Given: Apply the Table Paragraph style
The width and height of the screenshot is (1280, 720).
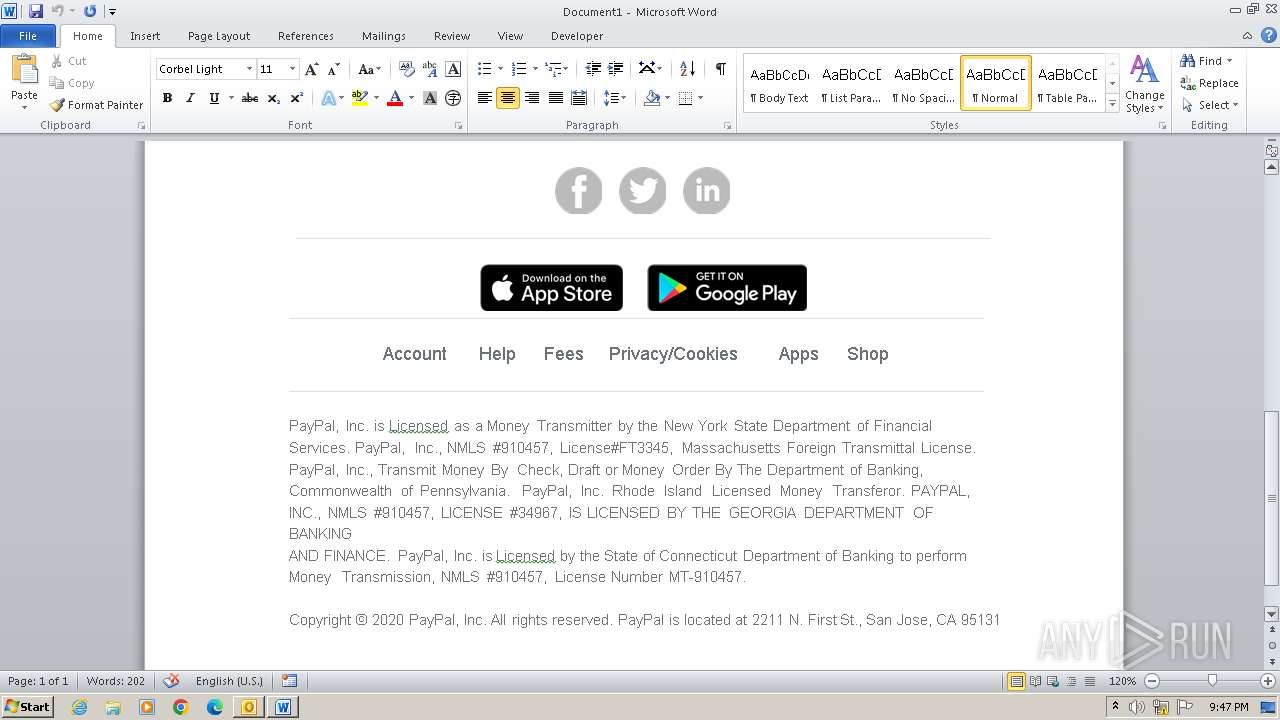Looking at the screenshot, I should [1067, 83].
